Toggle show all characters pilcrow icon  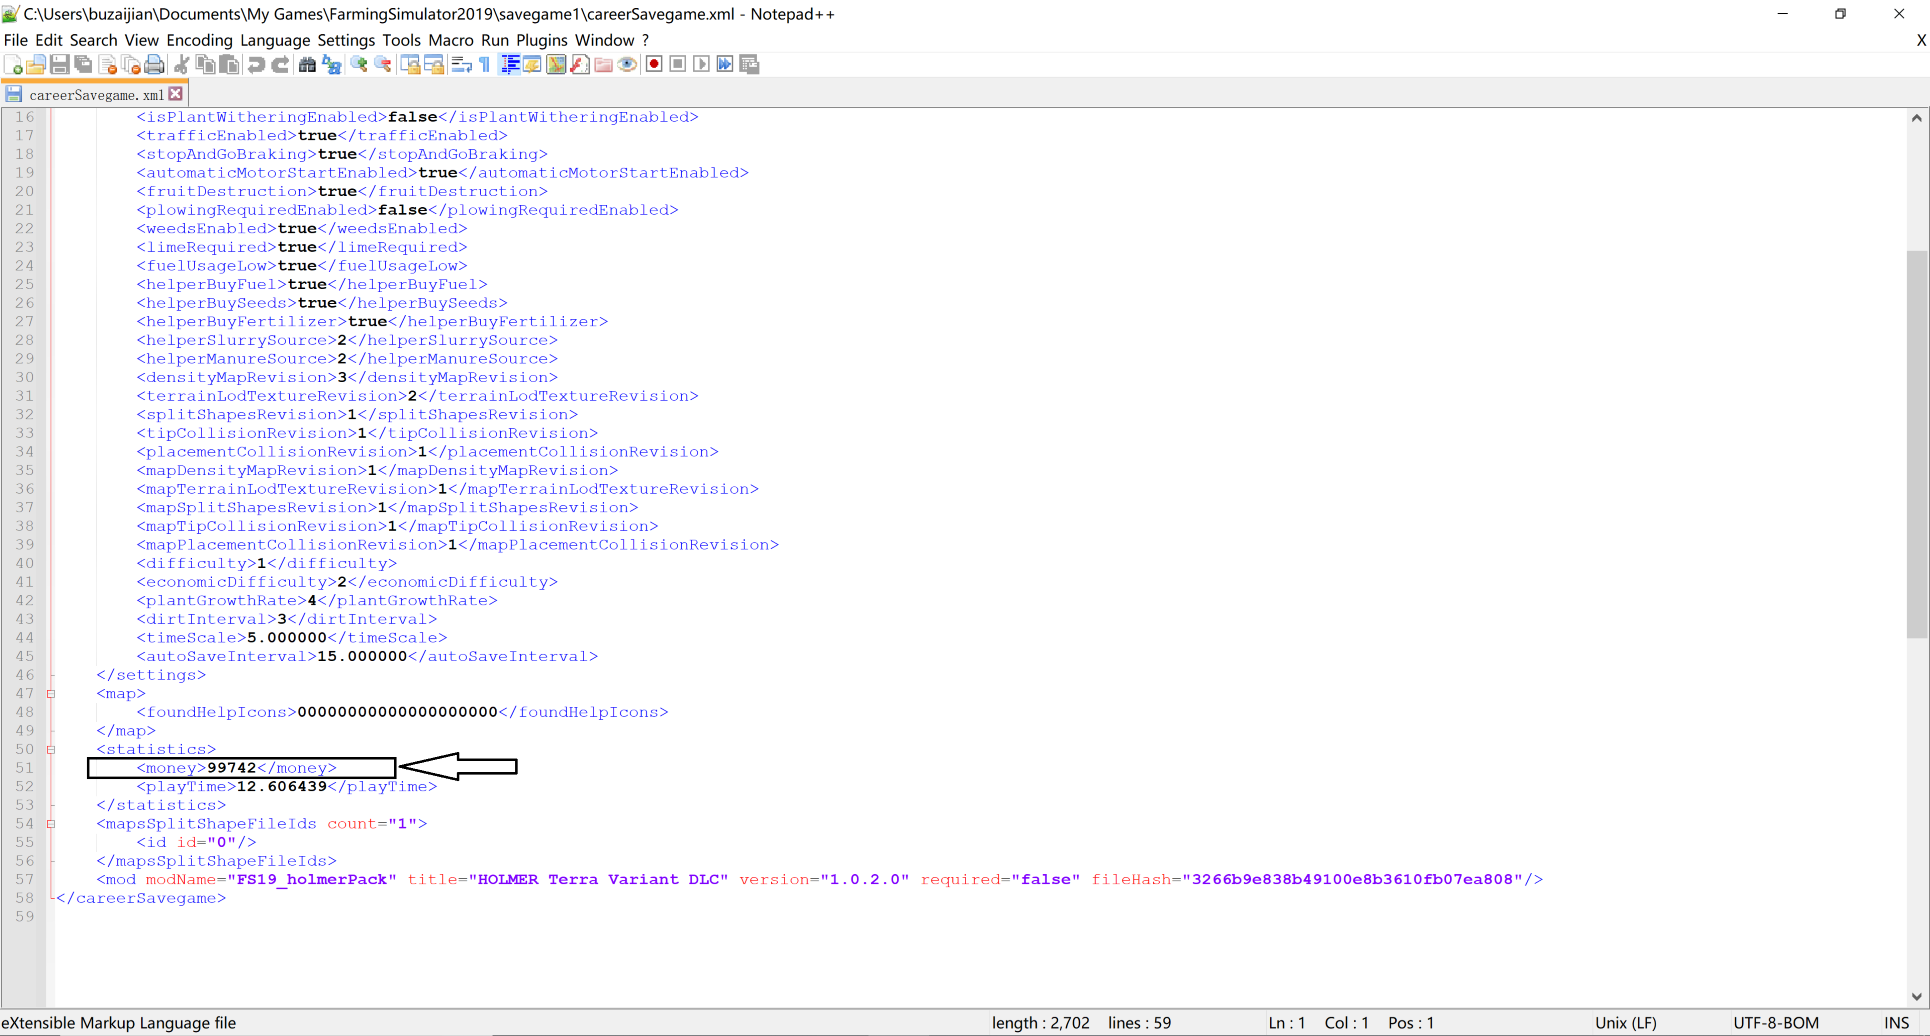coord(485,65)
